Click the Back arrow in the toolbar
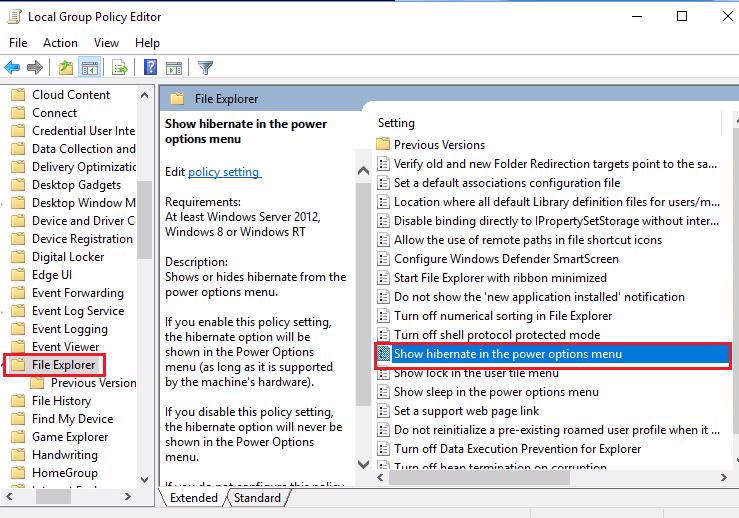 pos(13,68)
